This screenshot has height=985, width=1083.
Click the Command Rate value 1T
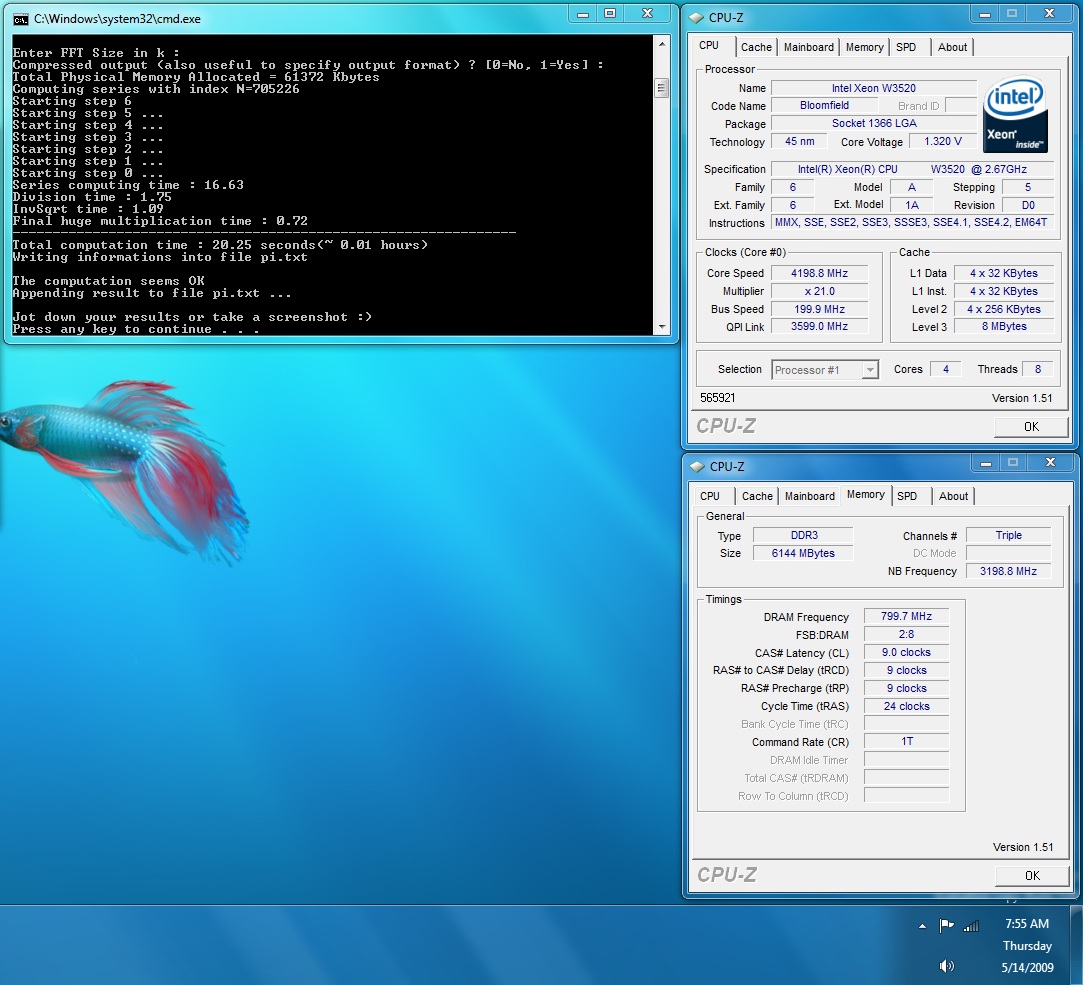(906, 741)
